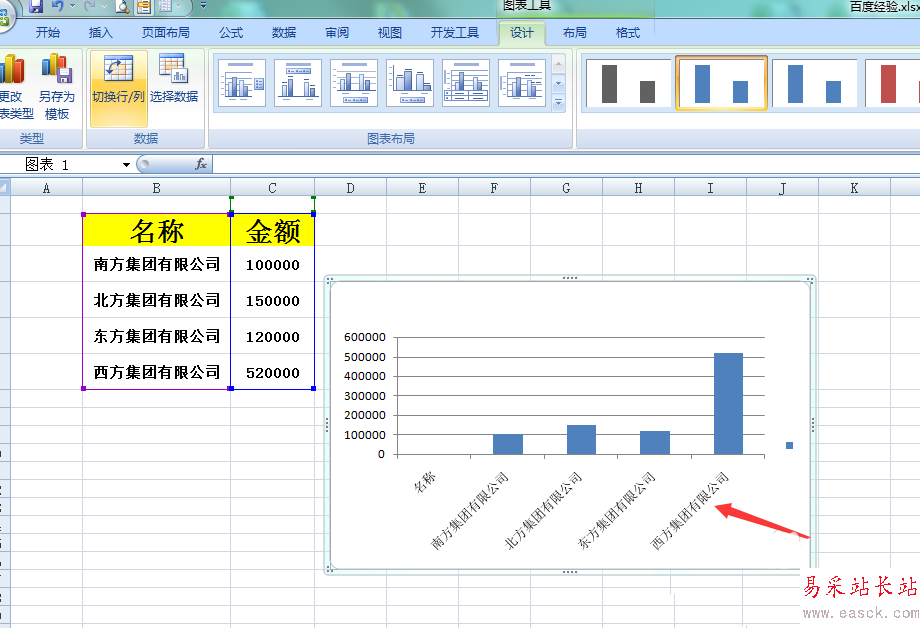Click the cell 东方集团有限公司
Screen dimensions: 920x628
157,336
